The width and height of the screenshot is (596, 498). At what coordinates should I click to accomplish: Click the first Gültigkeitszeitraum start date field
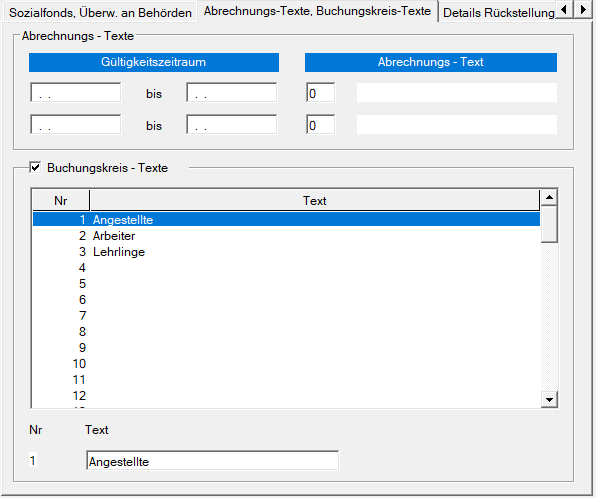76,92
